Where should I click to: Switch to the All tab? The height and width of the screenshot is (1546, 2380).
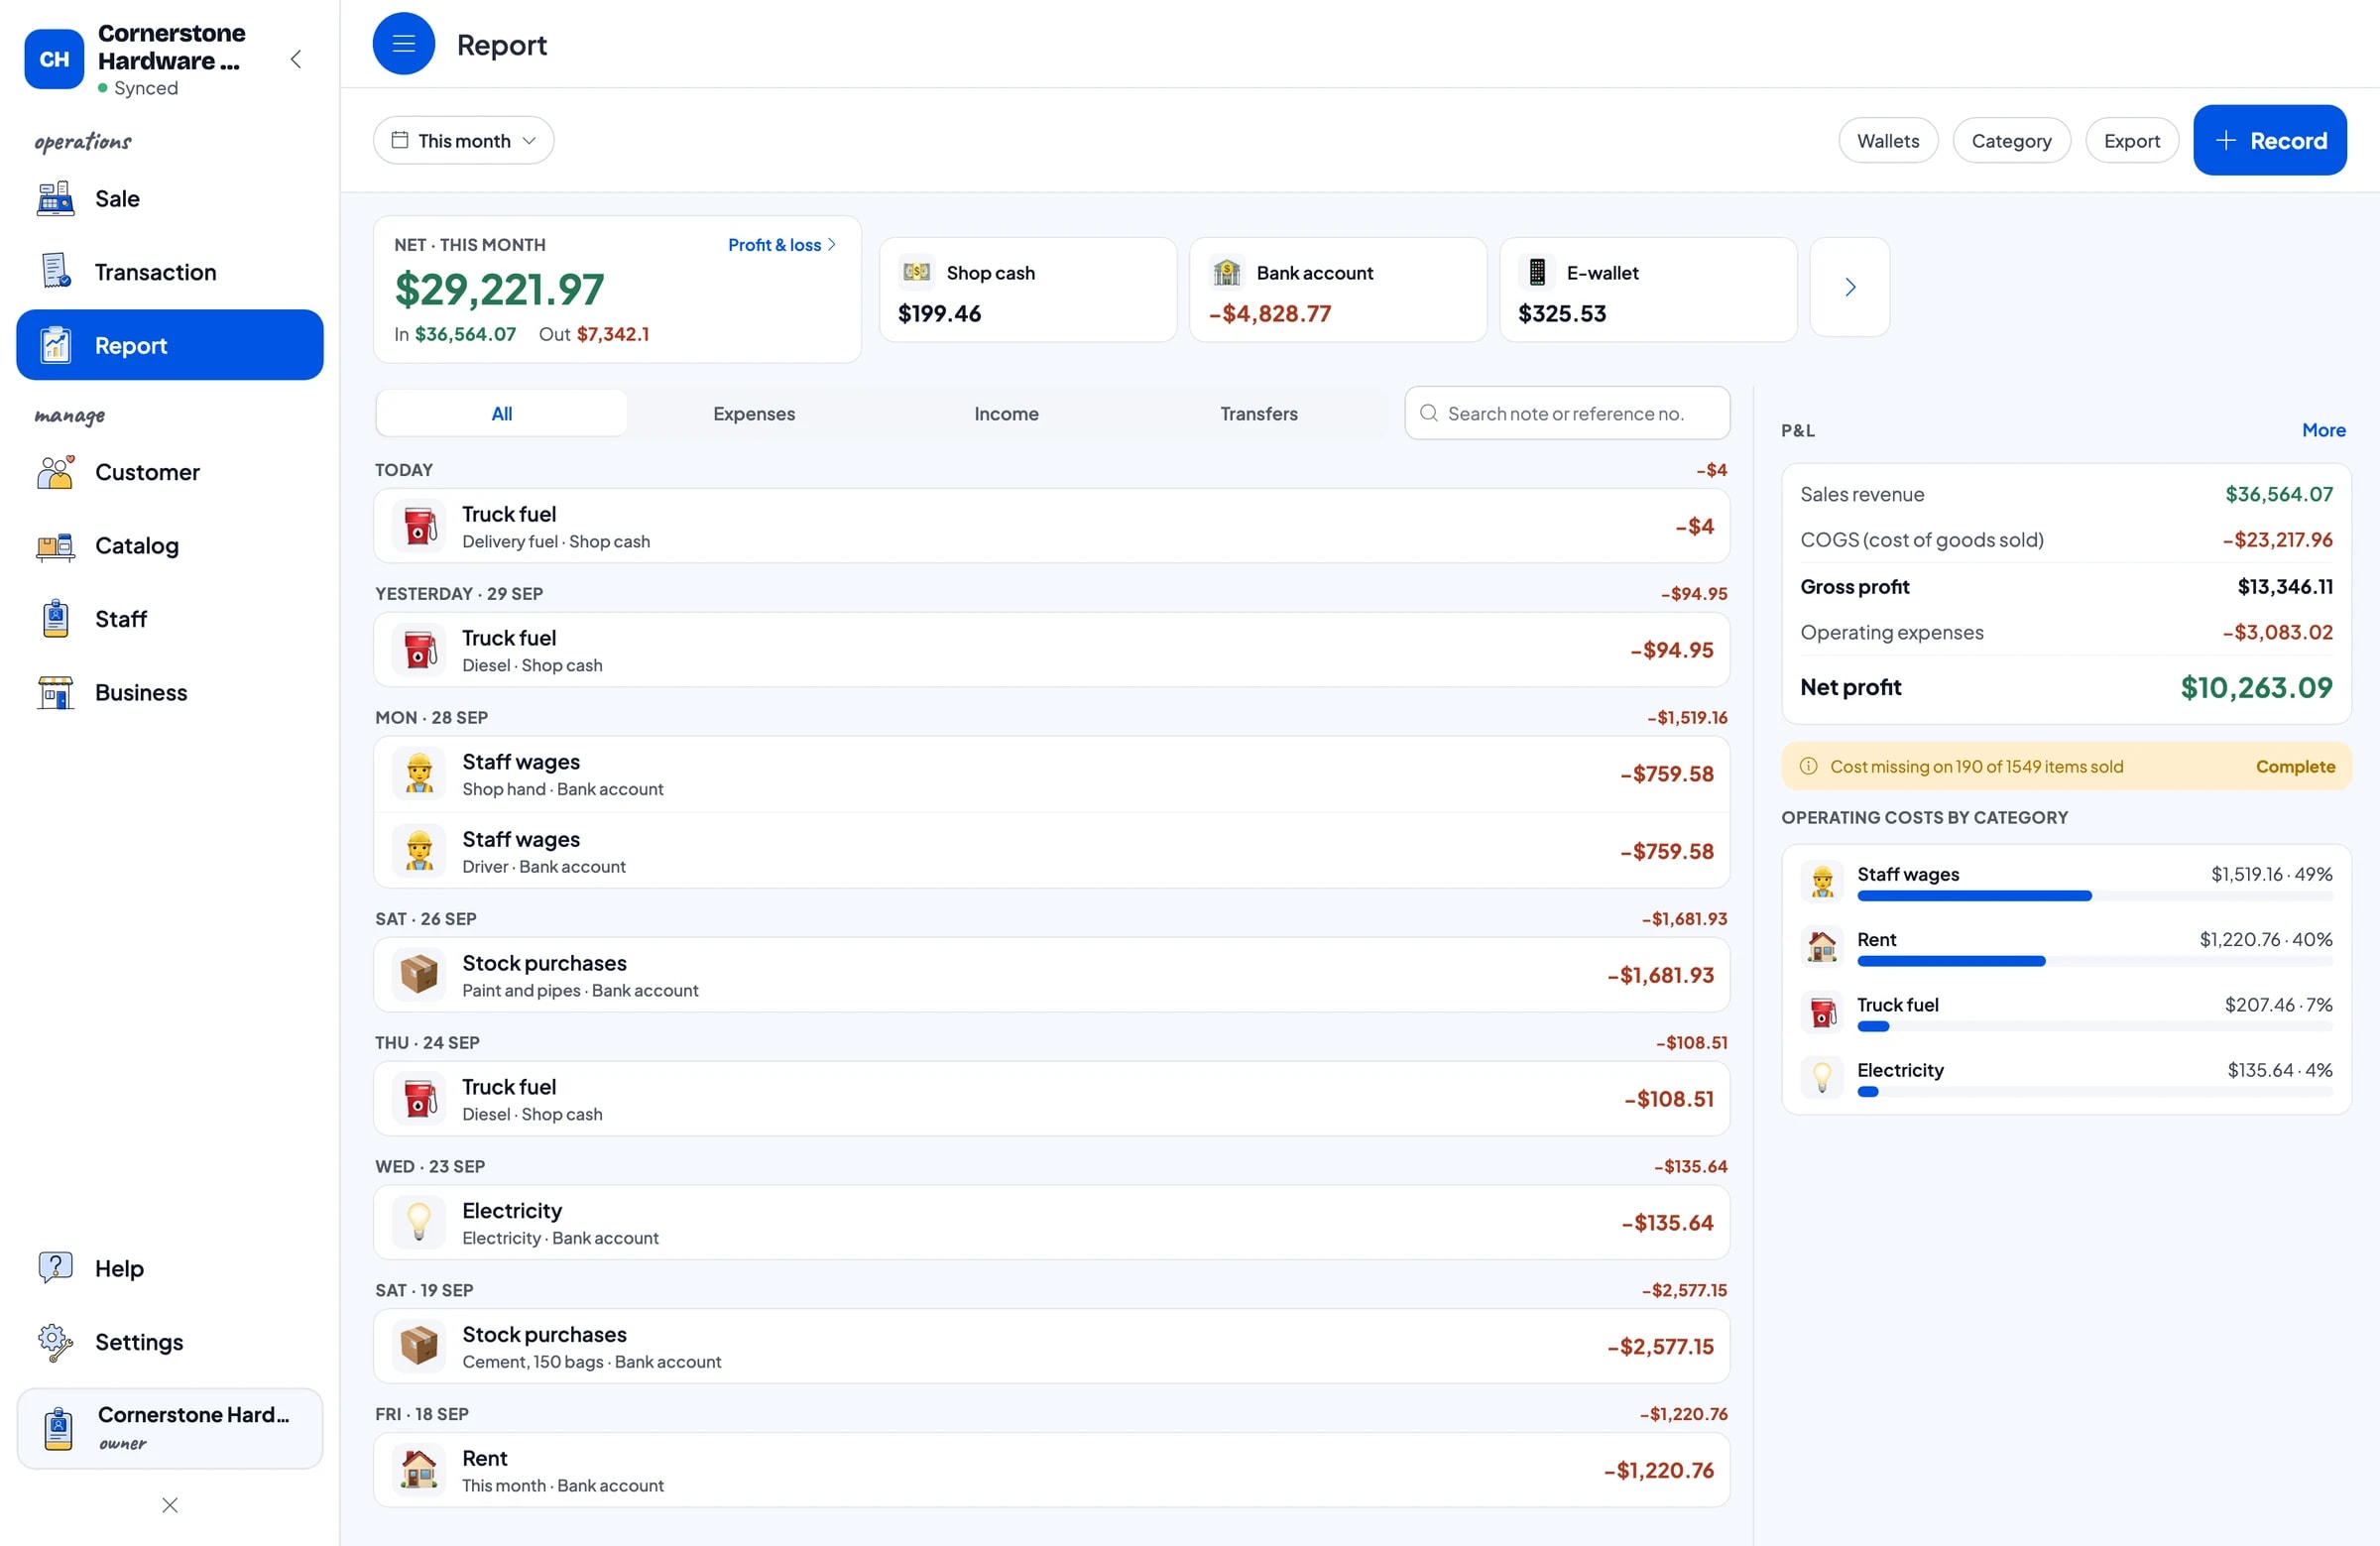[x=502, y=414]
